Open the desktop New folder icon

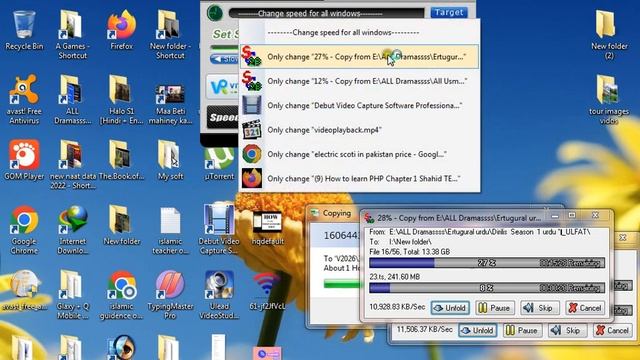(x=121, y=225)
